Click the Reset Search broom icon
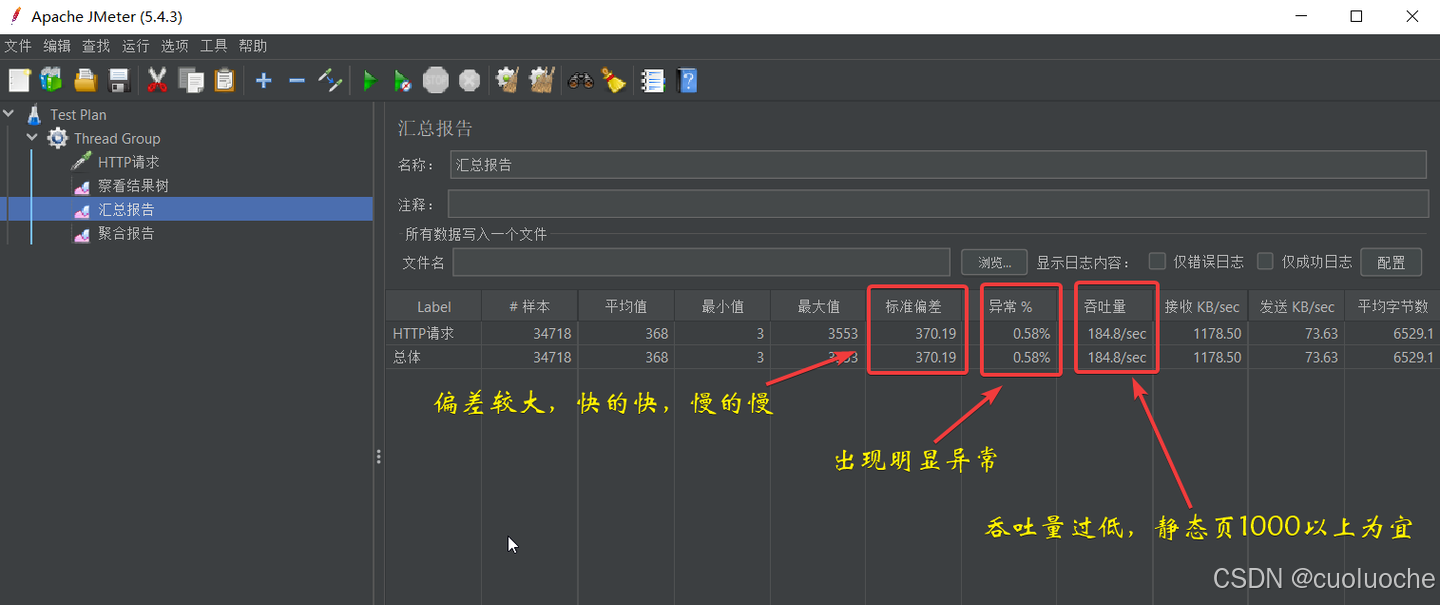Viewport: 1440px width, 605px height. click(x=613, y=80)
